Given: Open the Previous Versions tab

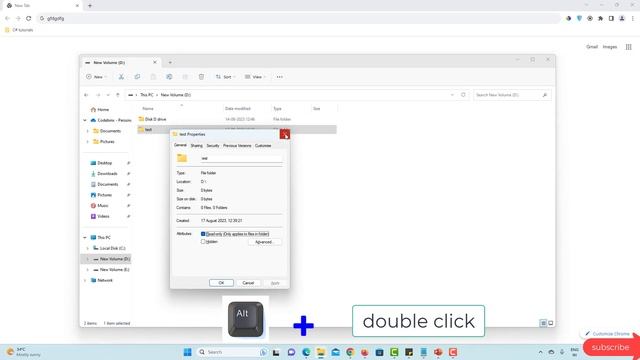Looking at the screenshot, I should 237,146.
